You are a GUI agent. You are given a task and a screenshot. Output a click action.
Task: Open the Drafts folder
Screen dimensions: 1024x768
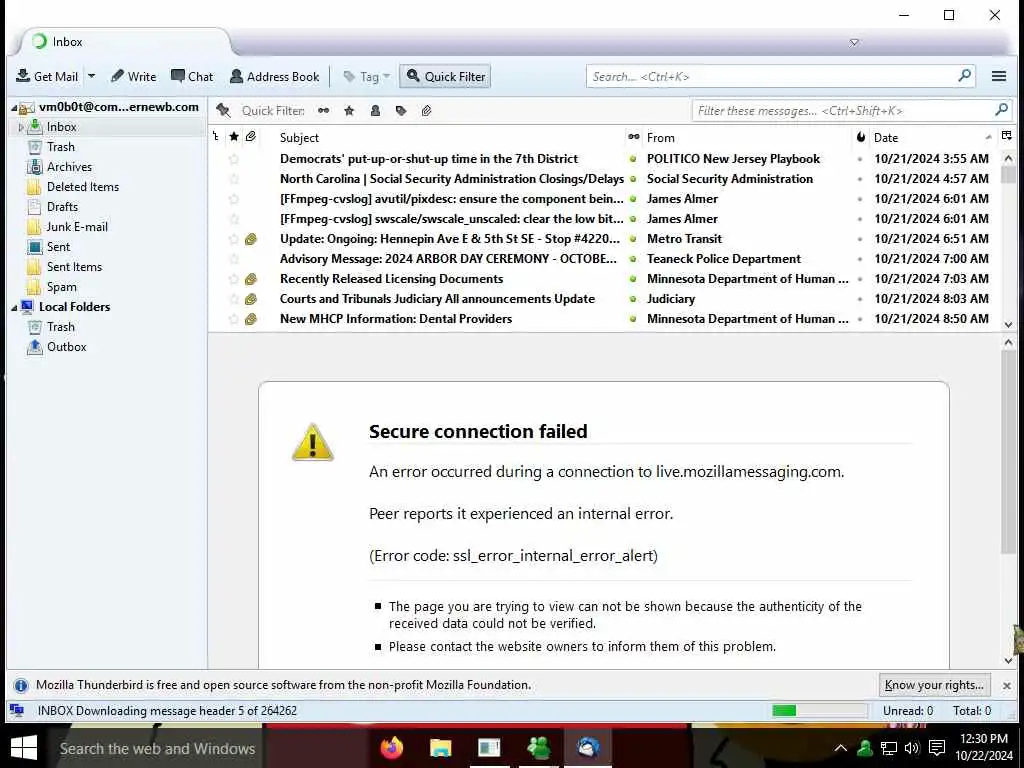(62, 206)
